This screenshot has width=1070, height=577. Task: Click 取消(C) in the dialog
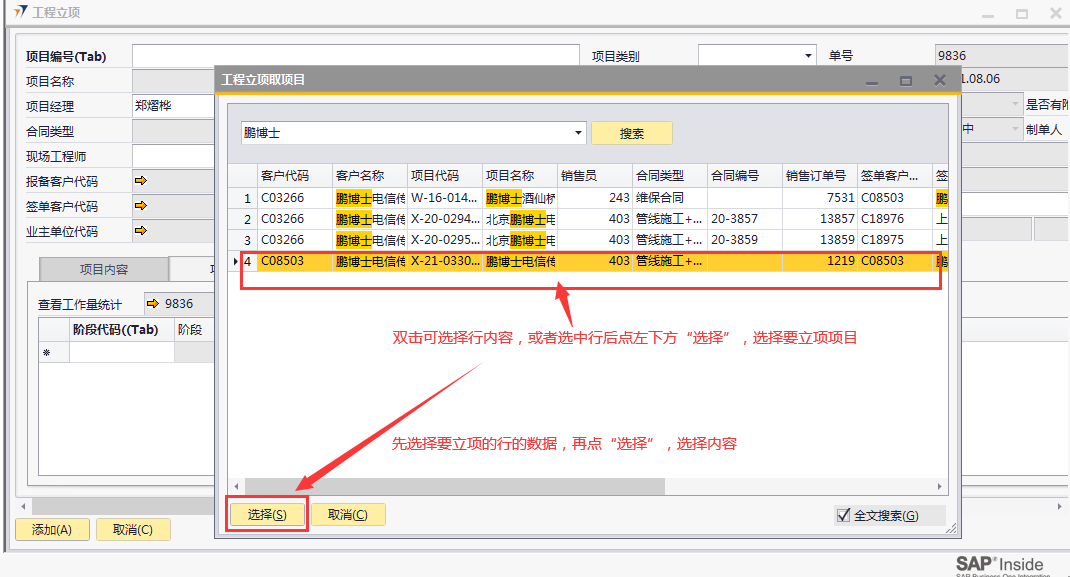(348, 514)
